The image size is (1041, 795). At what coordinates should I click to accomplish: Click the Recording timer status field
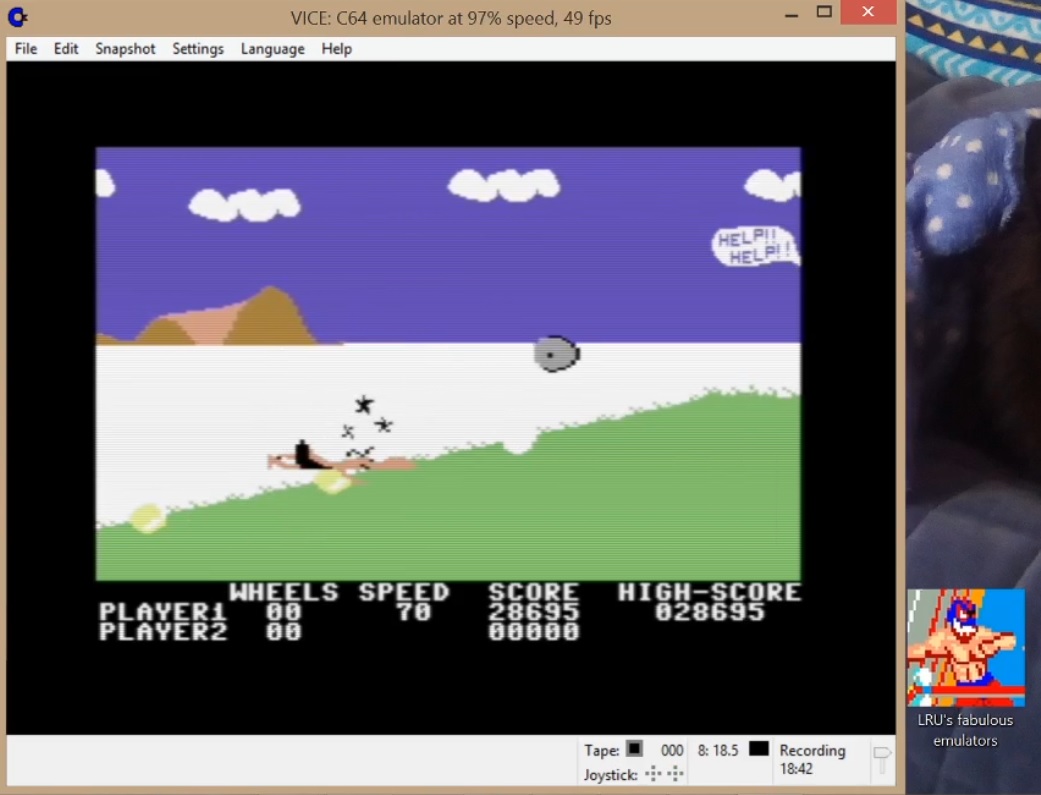(812, 759)
